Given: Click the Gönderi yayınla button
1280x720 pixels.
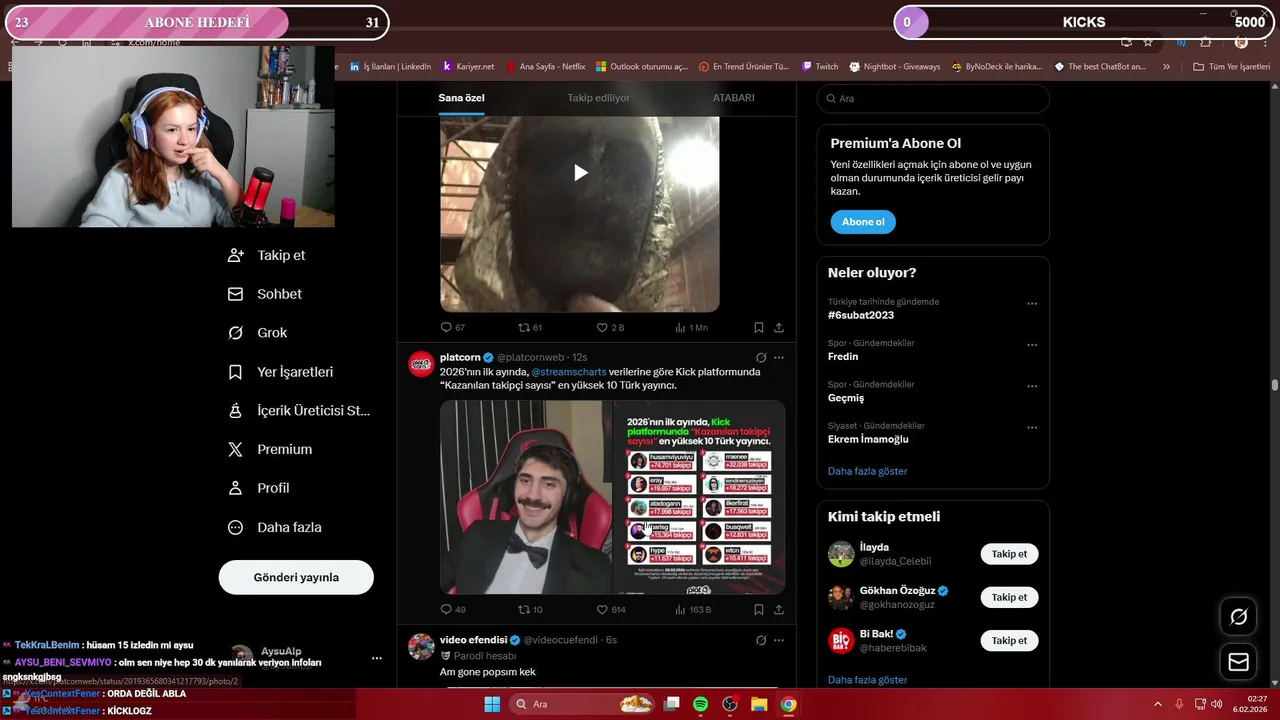Looking at the screenshot, I should tap(296, 577).
